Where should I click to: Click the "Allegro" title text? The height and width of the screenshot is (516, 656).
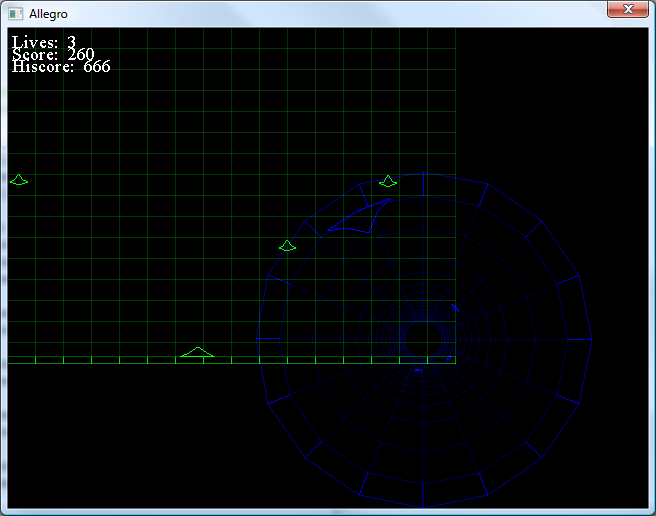tap(50, 10)
